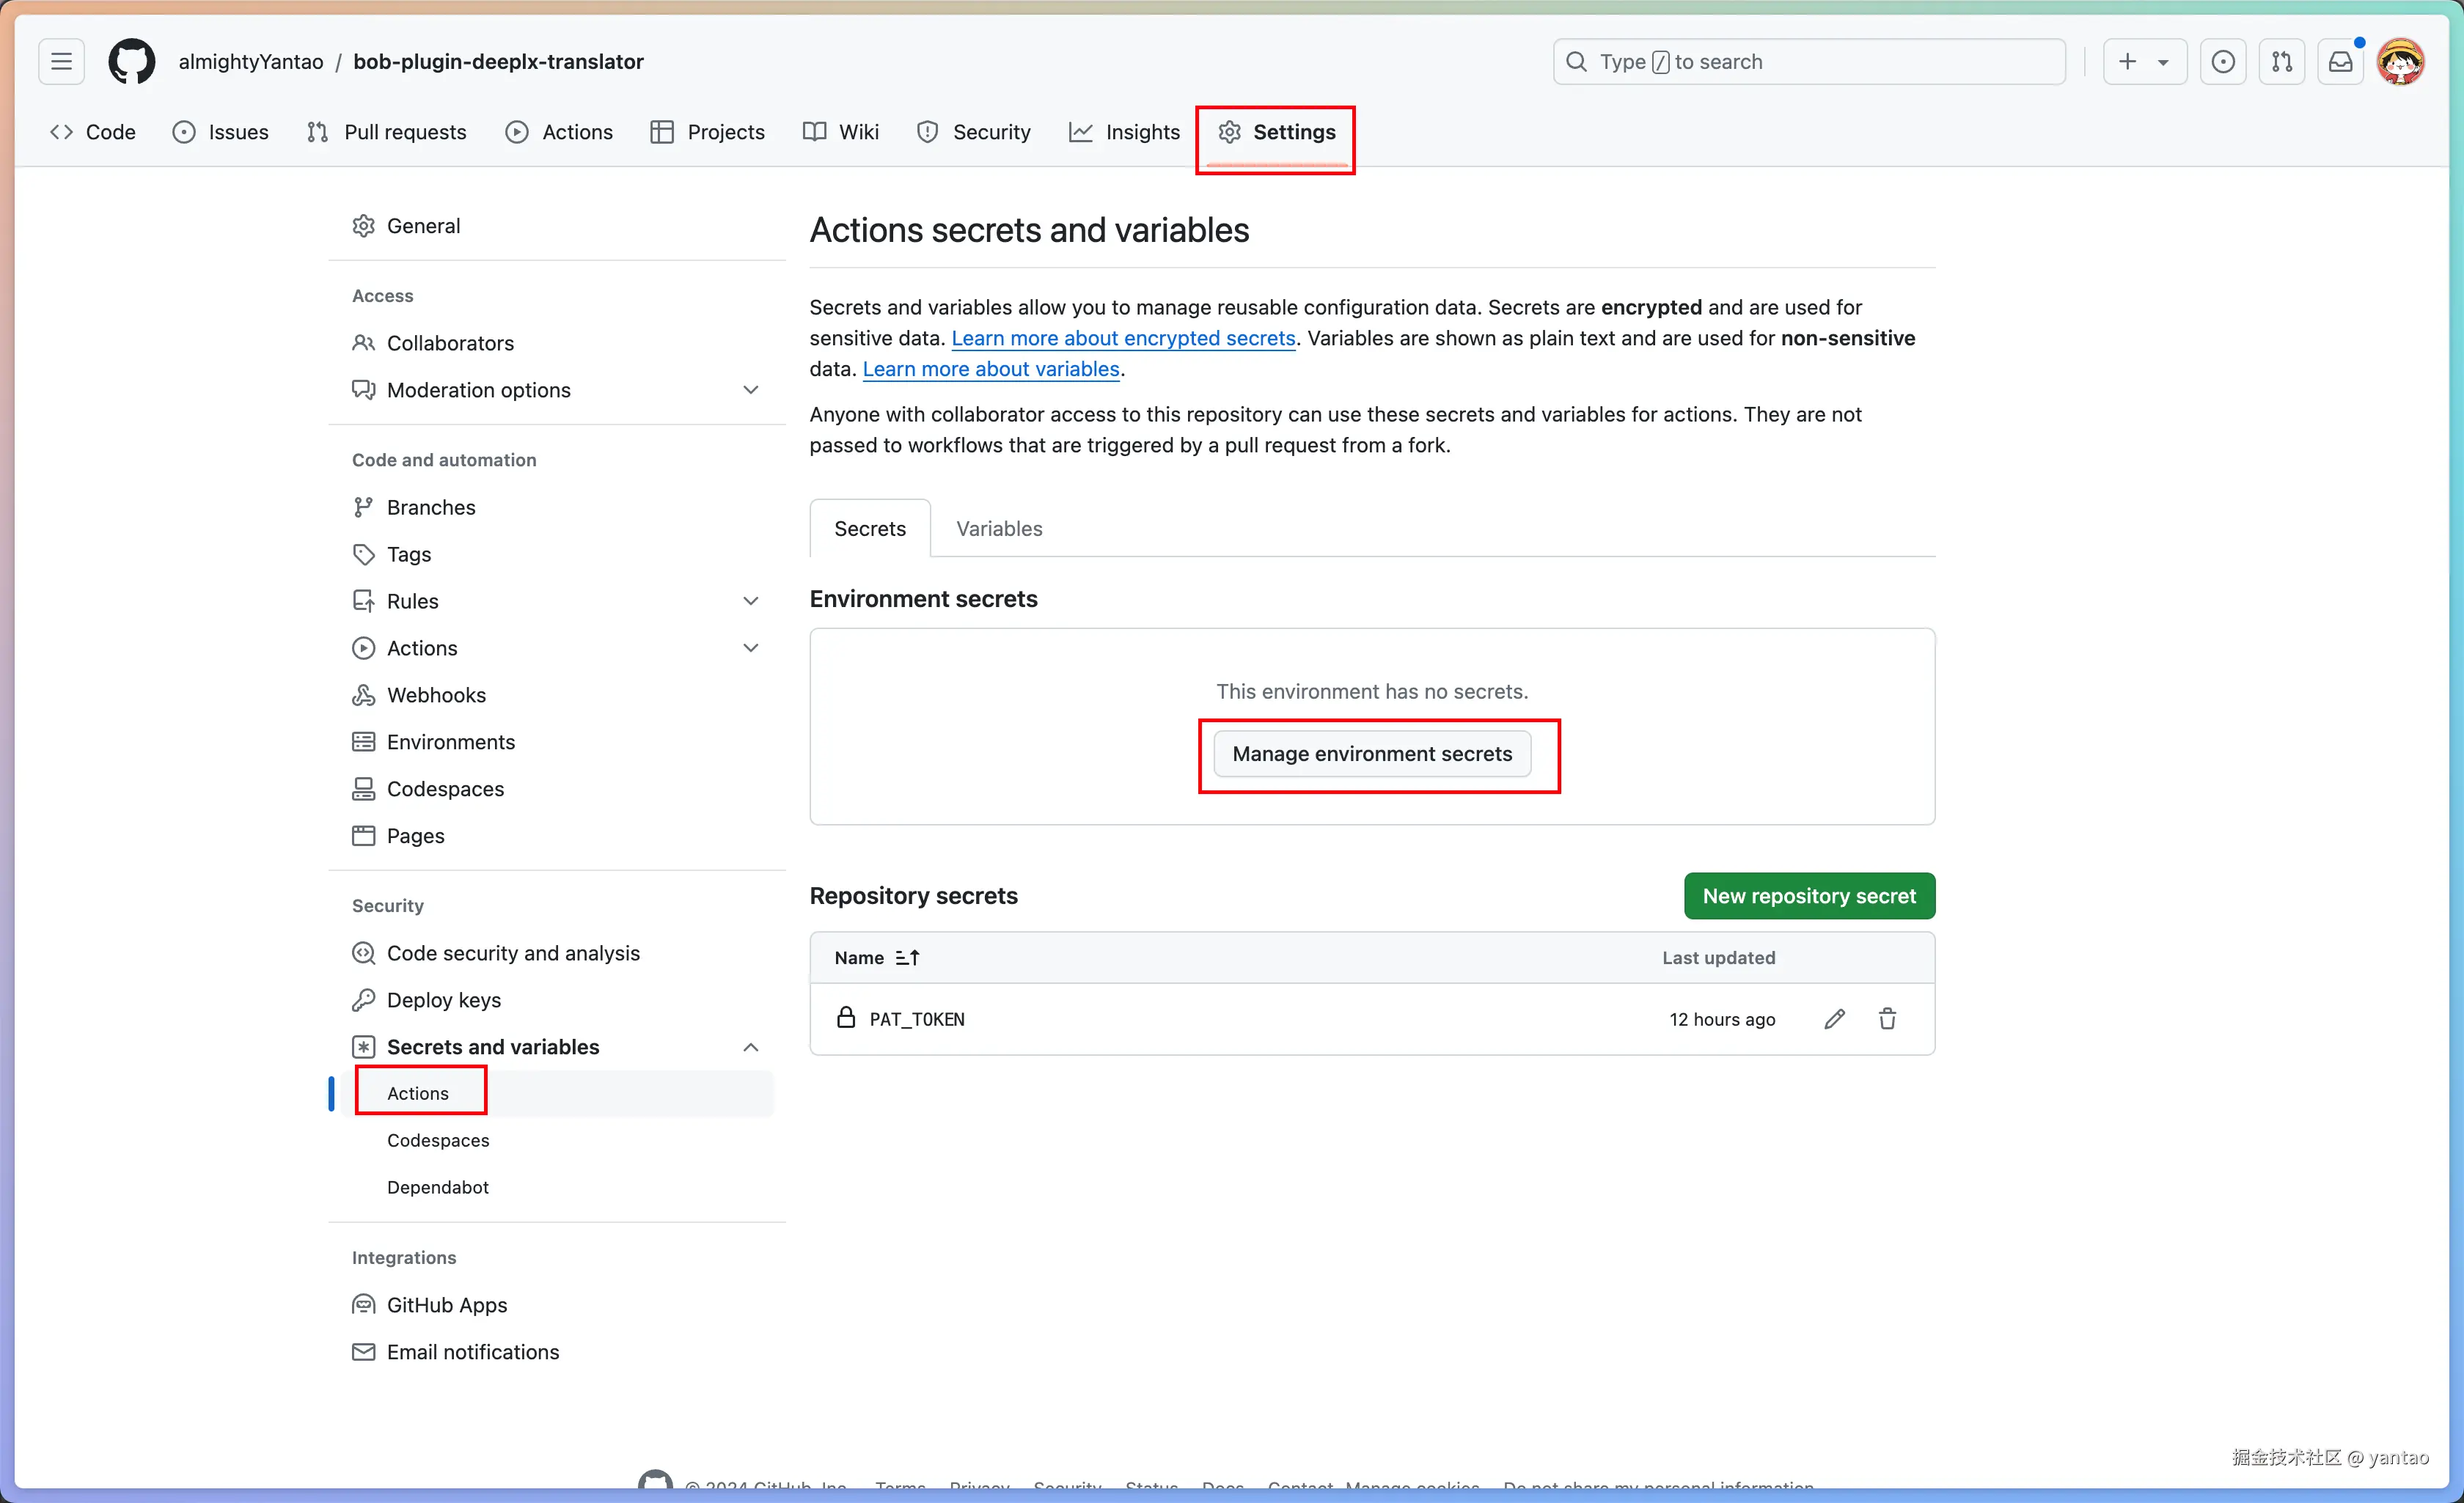Image resolution: width=2464 pixels, height=1503 pixels.
Task: Open the hamburger navigation menu
Action: (61, 62)
